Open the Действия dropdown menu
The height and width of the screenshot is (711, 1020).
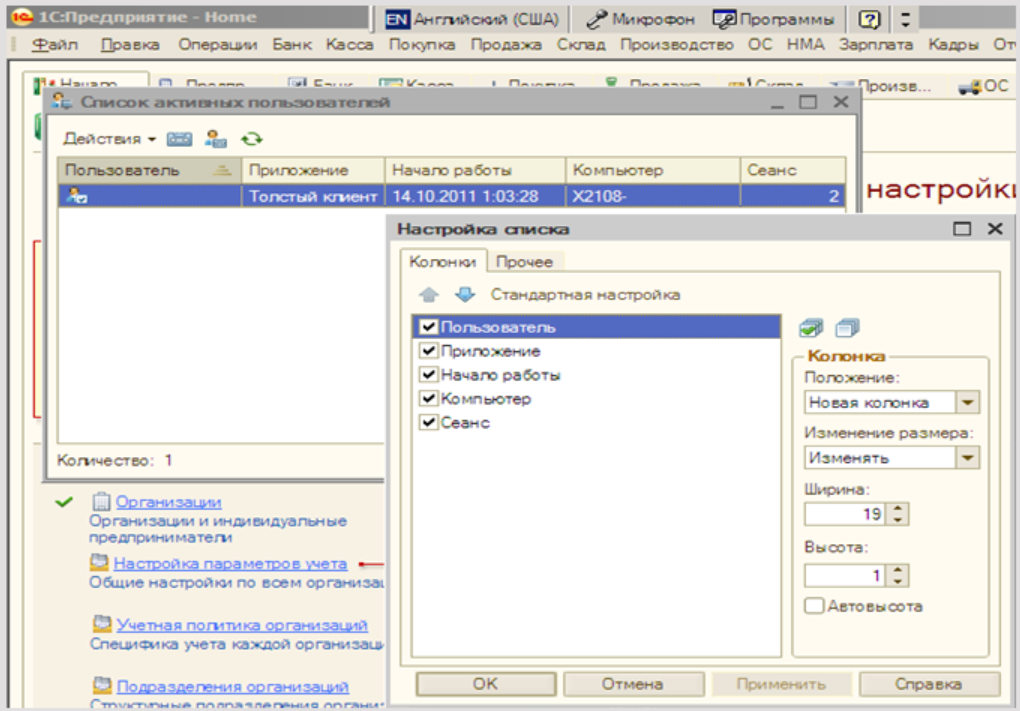109,139
